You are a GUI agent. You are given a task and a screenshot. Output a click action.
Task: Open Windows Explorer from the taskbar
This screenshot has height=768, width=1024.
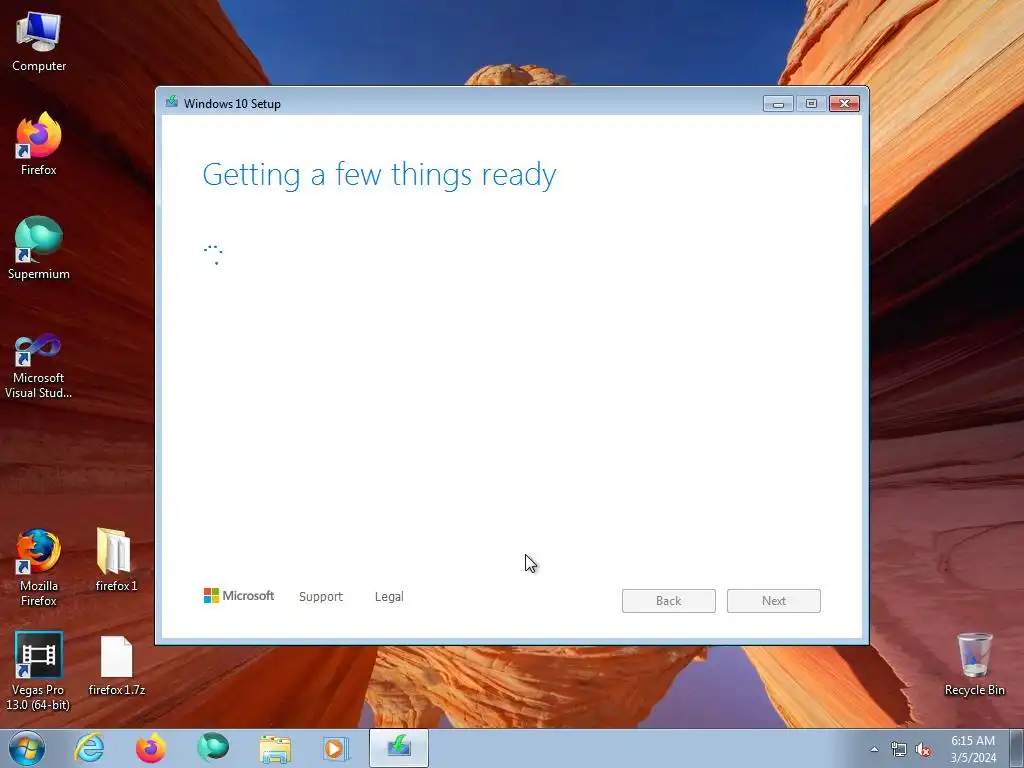[275, 748]
